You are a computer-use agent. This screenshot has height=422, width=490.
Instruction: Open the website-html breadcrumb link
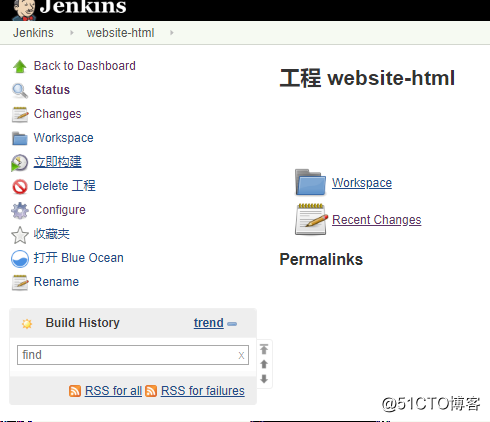click(121, 33)
